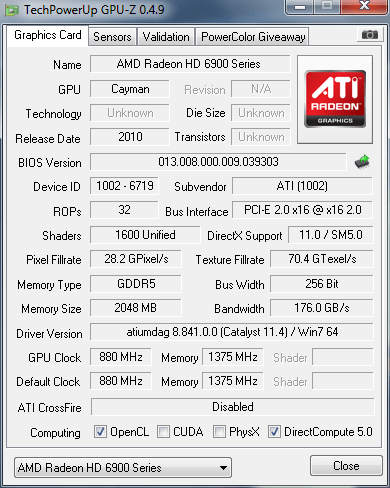The height and width of the screenshot is (488, 390).
Task: Click the Pixel Fillrate field 28.2 GPixel/s
Action: (136, 259)
